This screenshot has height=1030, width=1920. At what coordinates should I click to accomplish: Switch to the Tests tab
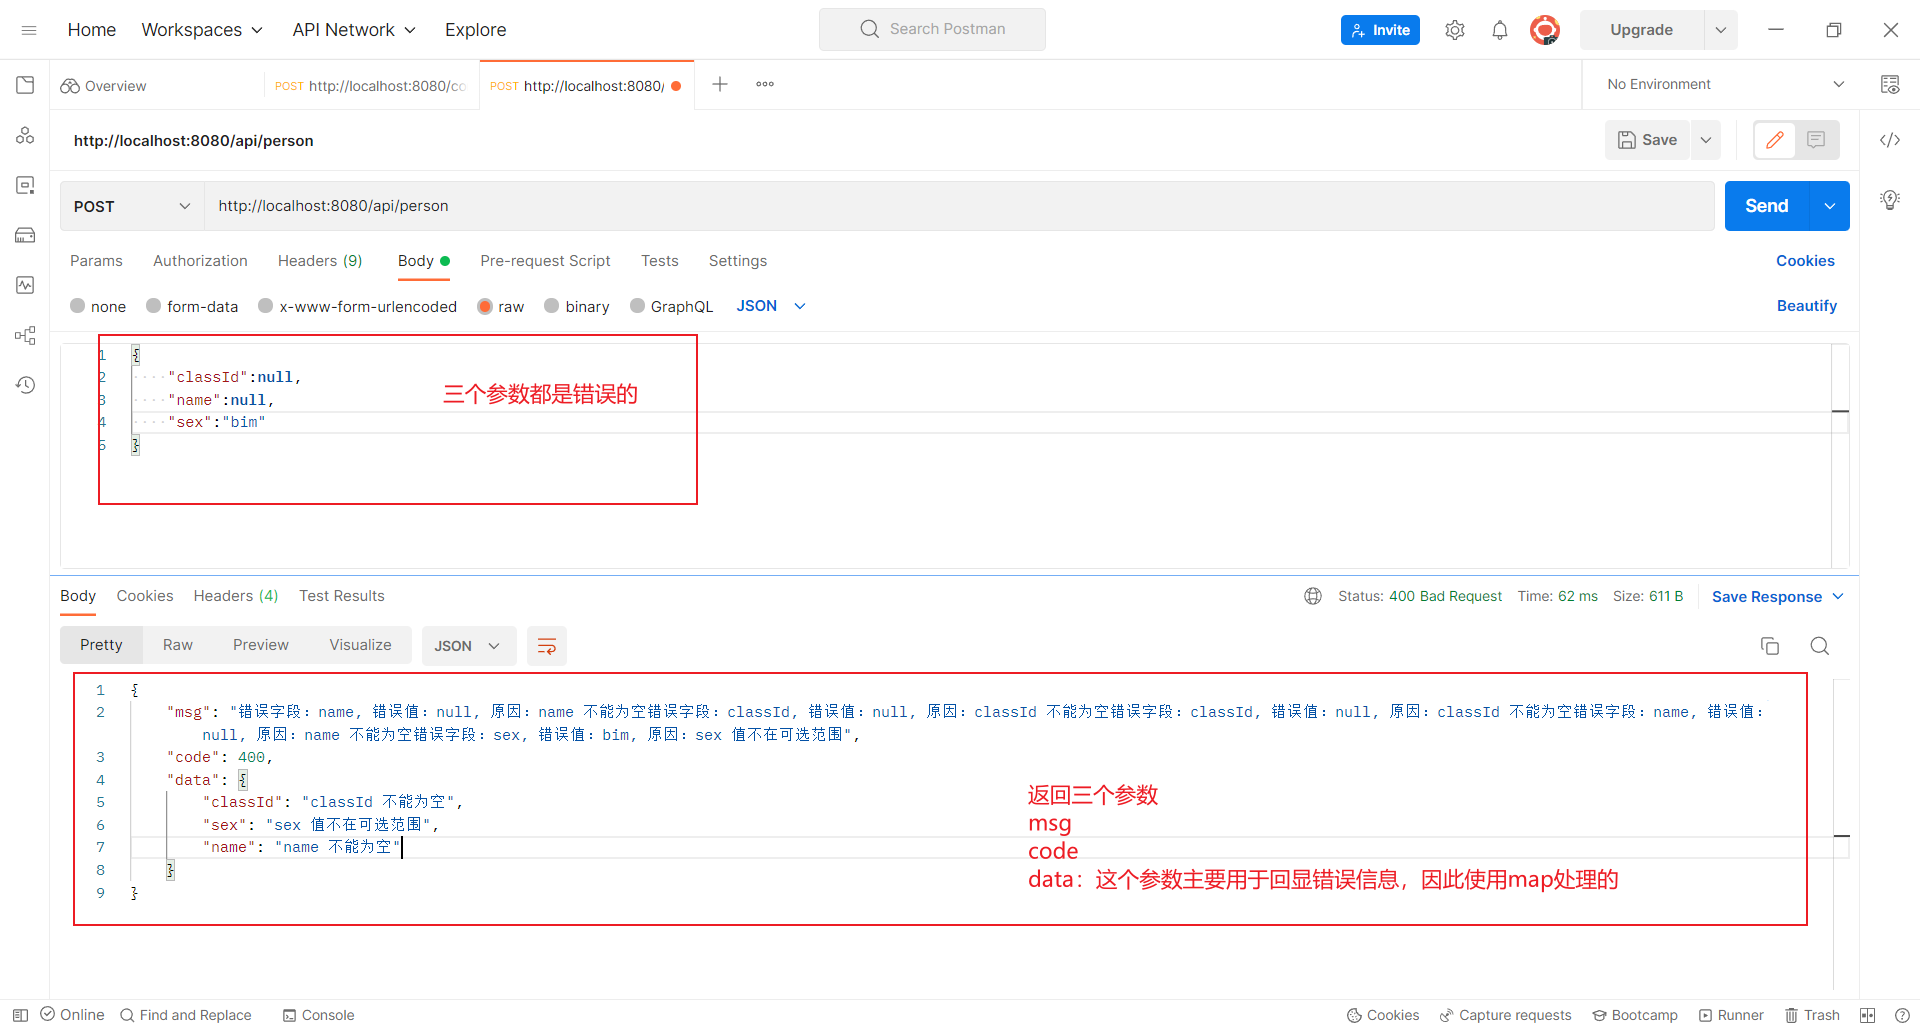click(659, 261)
